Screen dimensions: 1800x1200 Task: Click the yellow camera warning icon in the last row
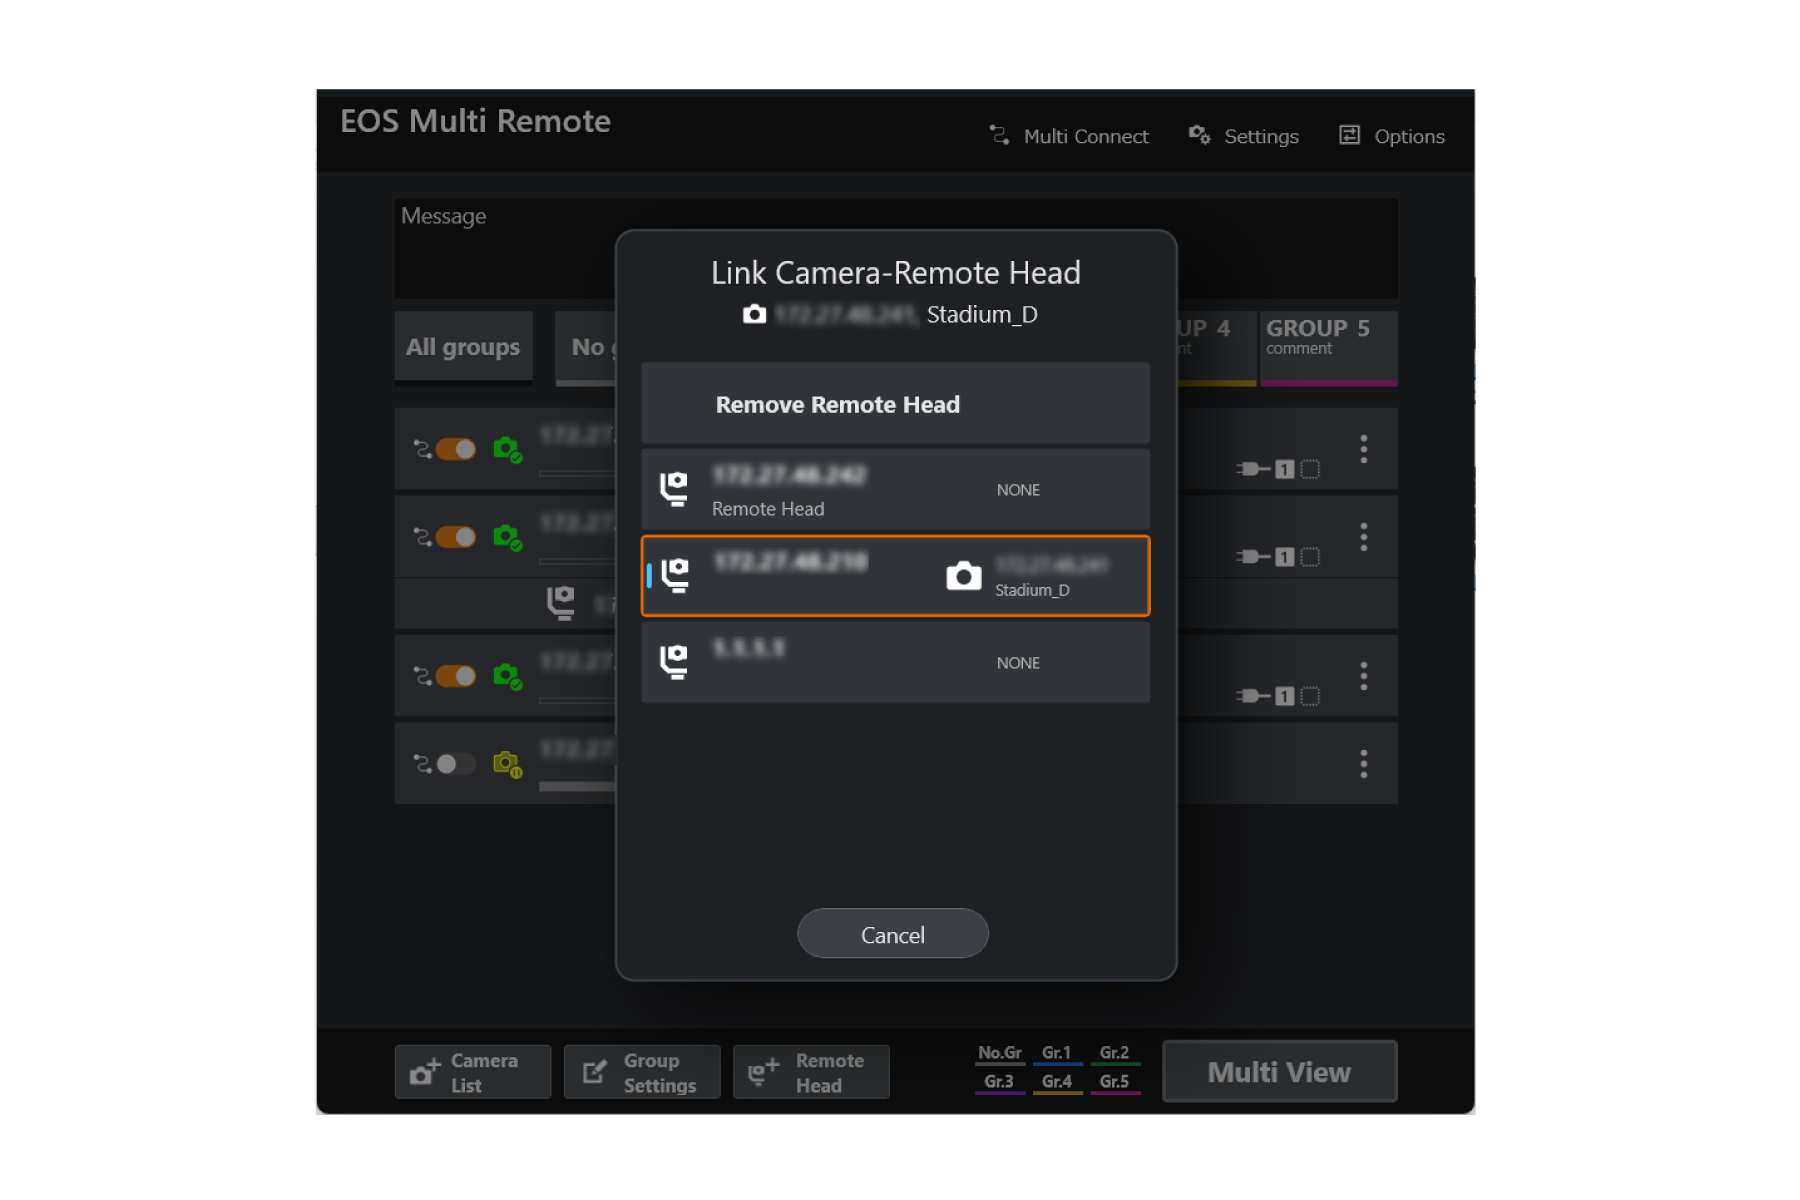click(x=508, y=764)
